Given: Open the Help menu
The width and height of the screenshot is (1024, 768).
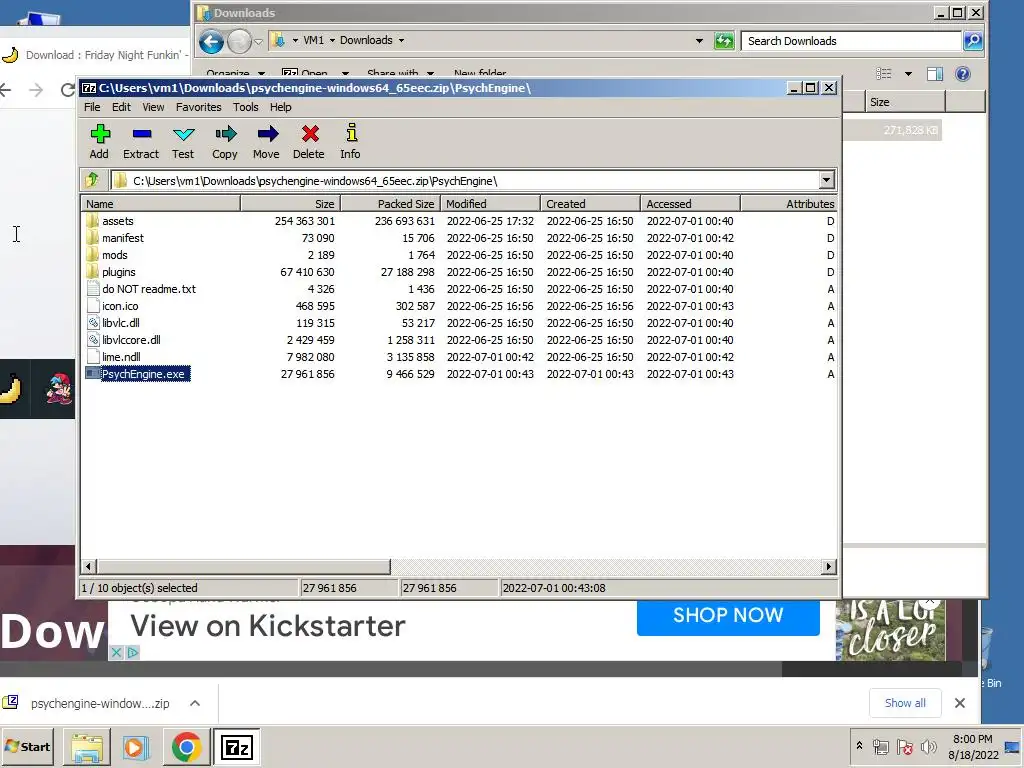Looking at the screenshot, I should click(x=280, y=107).
